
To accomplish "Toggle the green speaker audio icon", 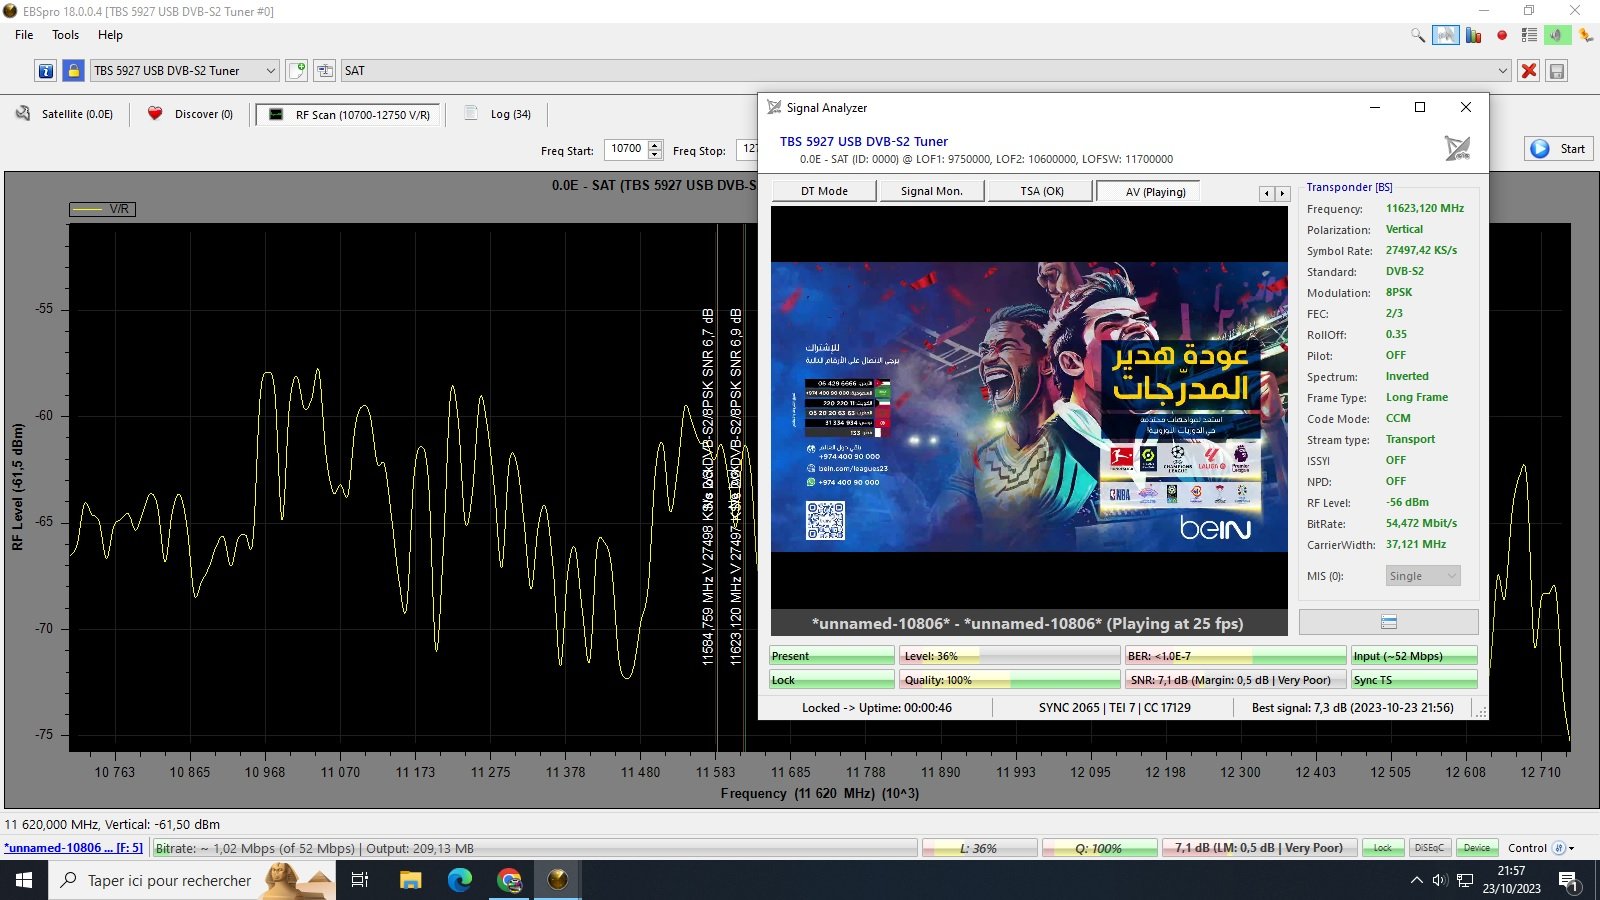I will [x=1557, y=35].
